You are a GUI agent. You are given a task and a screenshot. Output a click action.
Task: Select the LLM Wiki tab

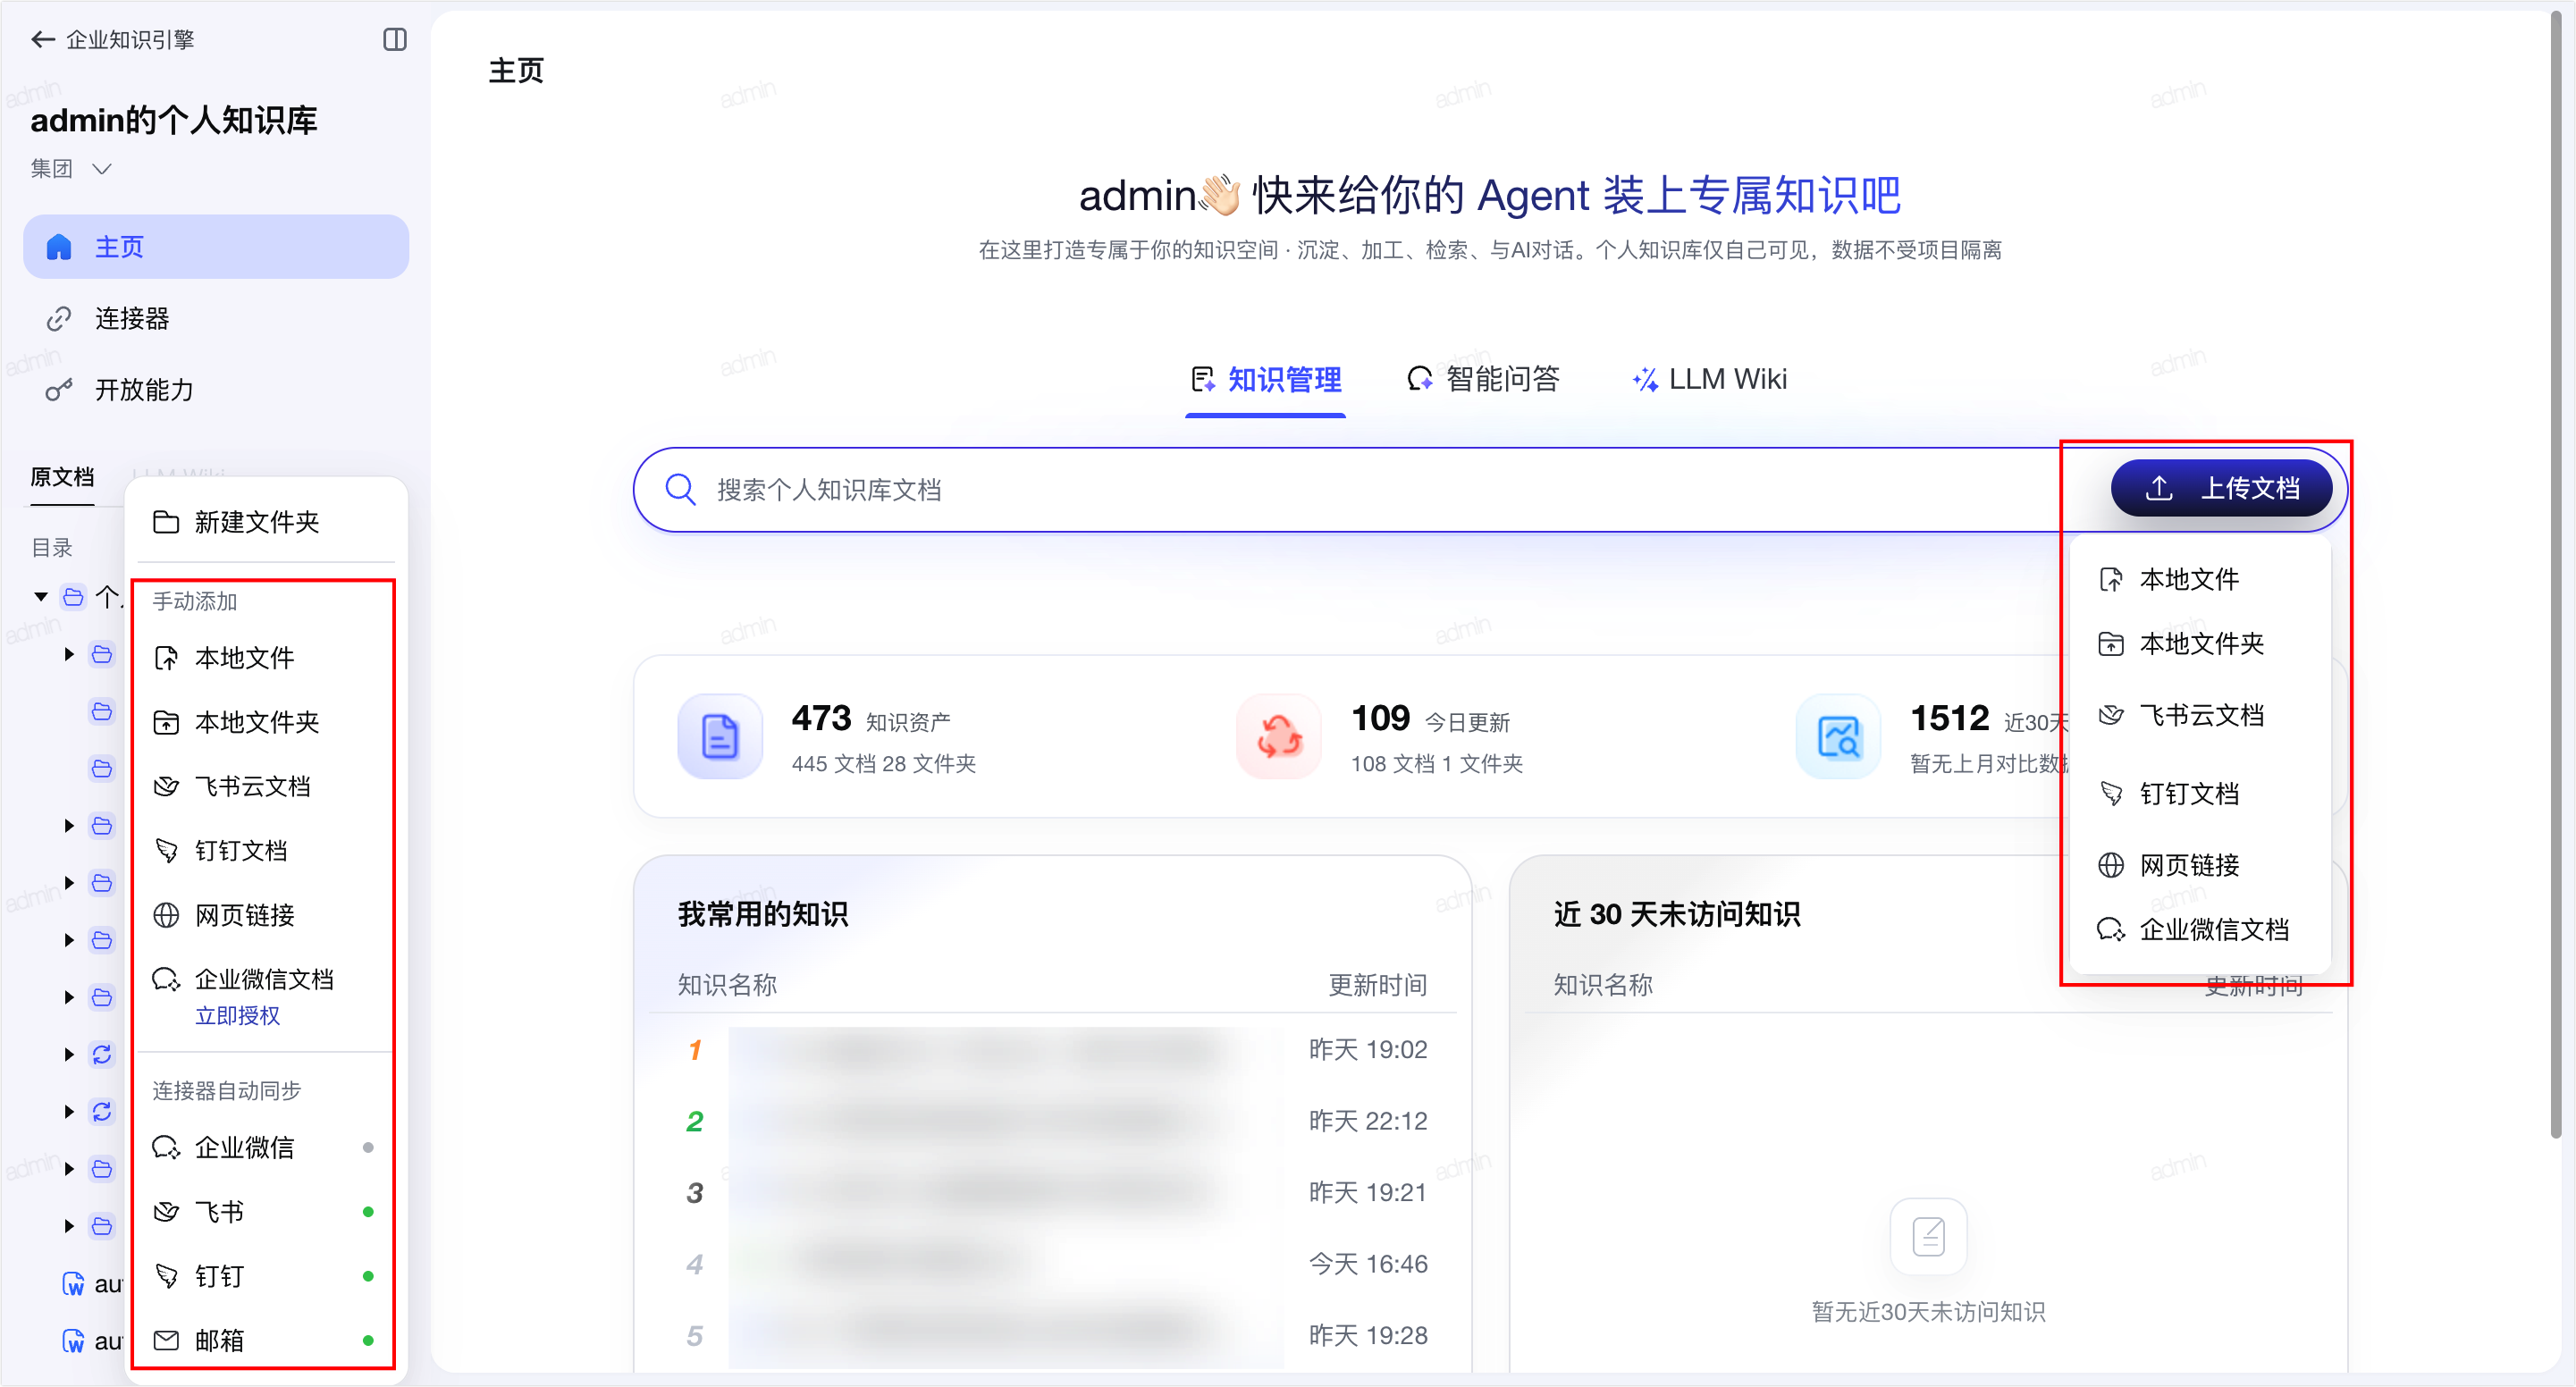[x=1709, y=379]
